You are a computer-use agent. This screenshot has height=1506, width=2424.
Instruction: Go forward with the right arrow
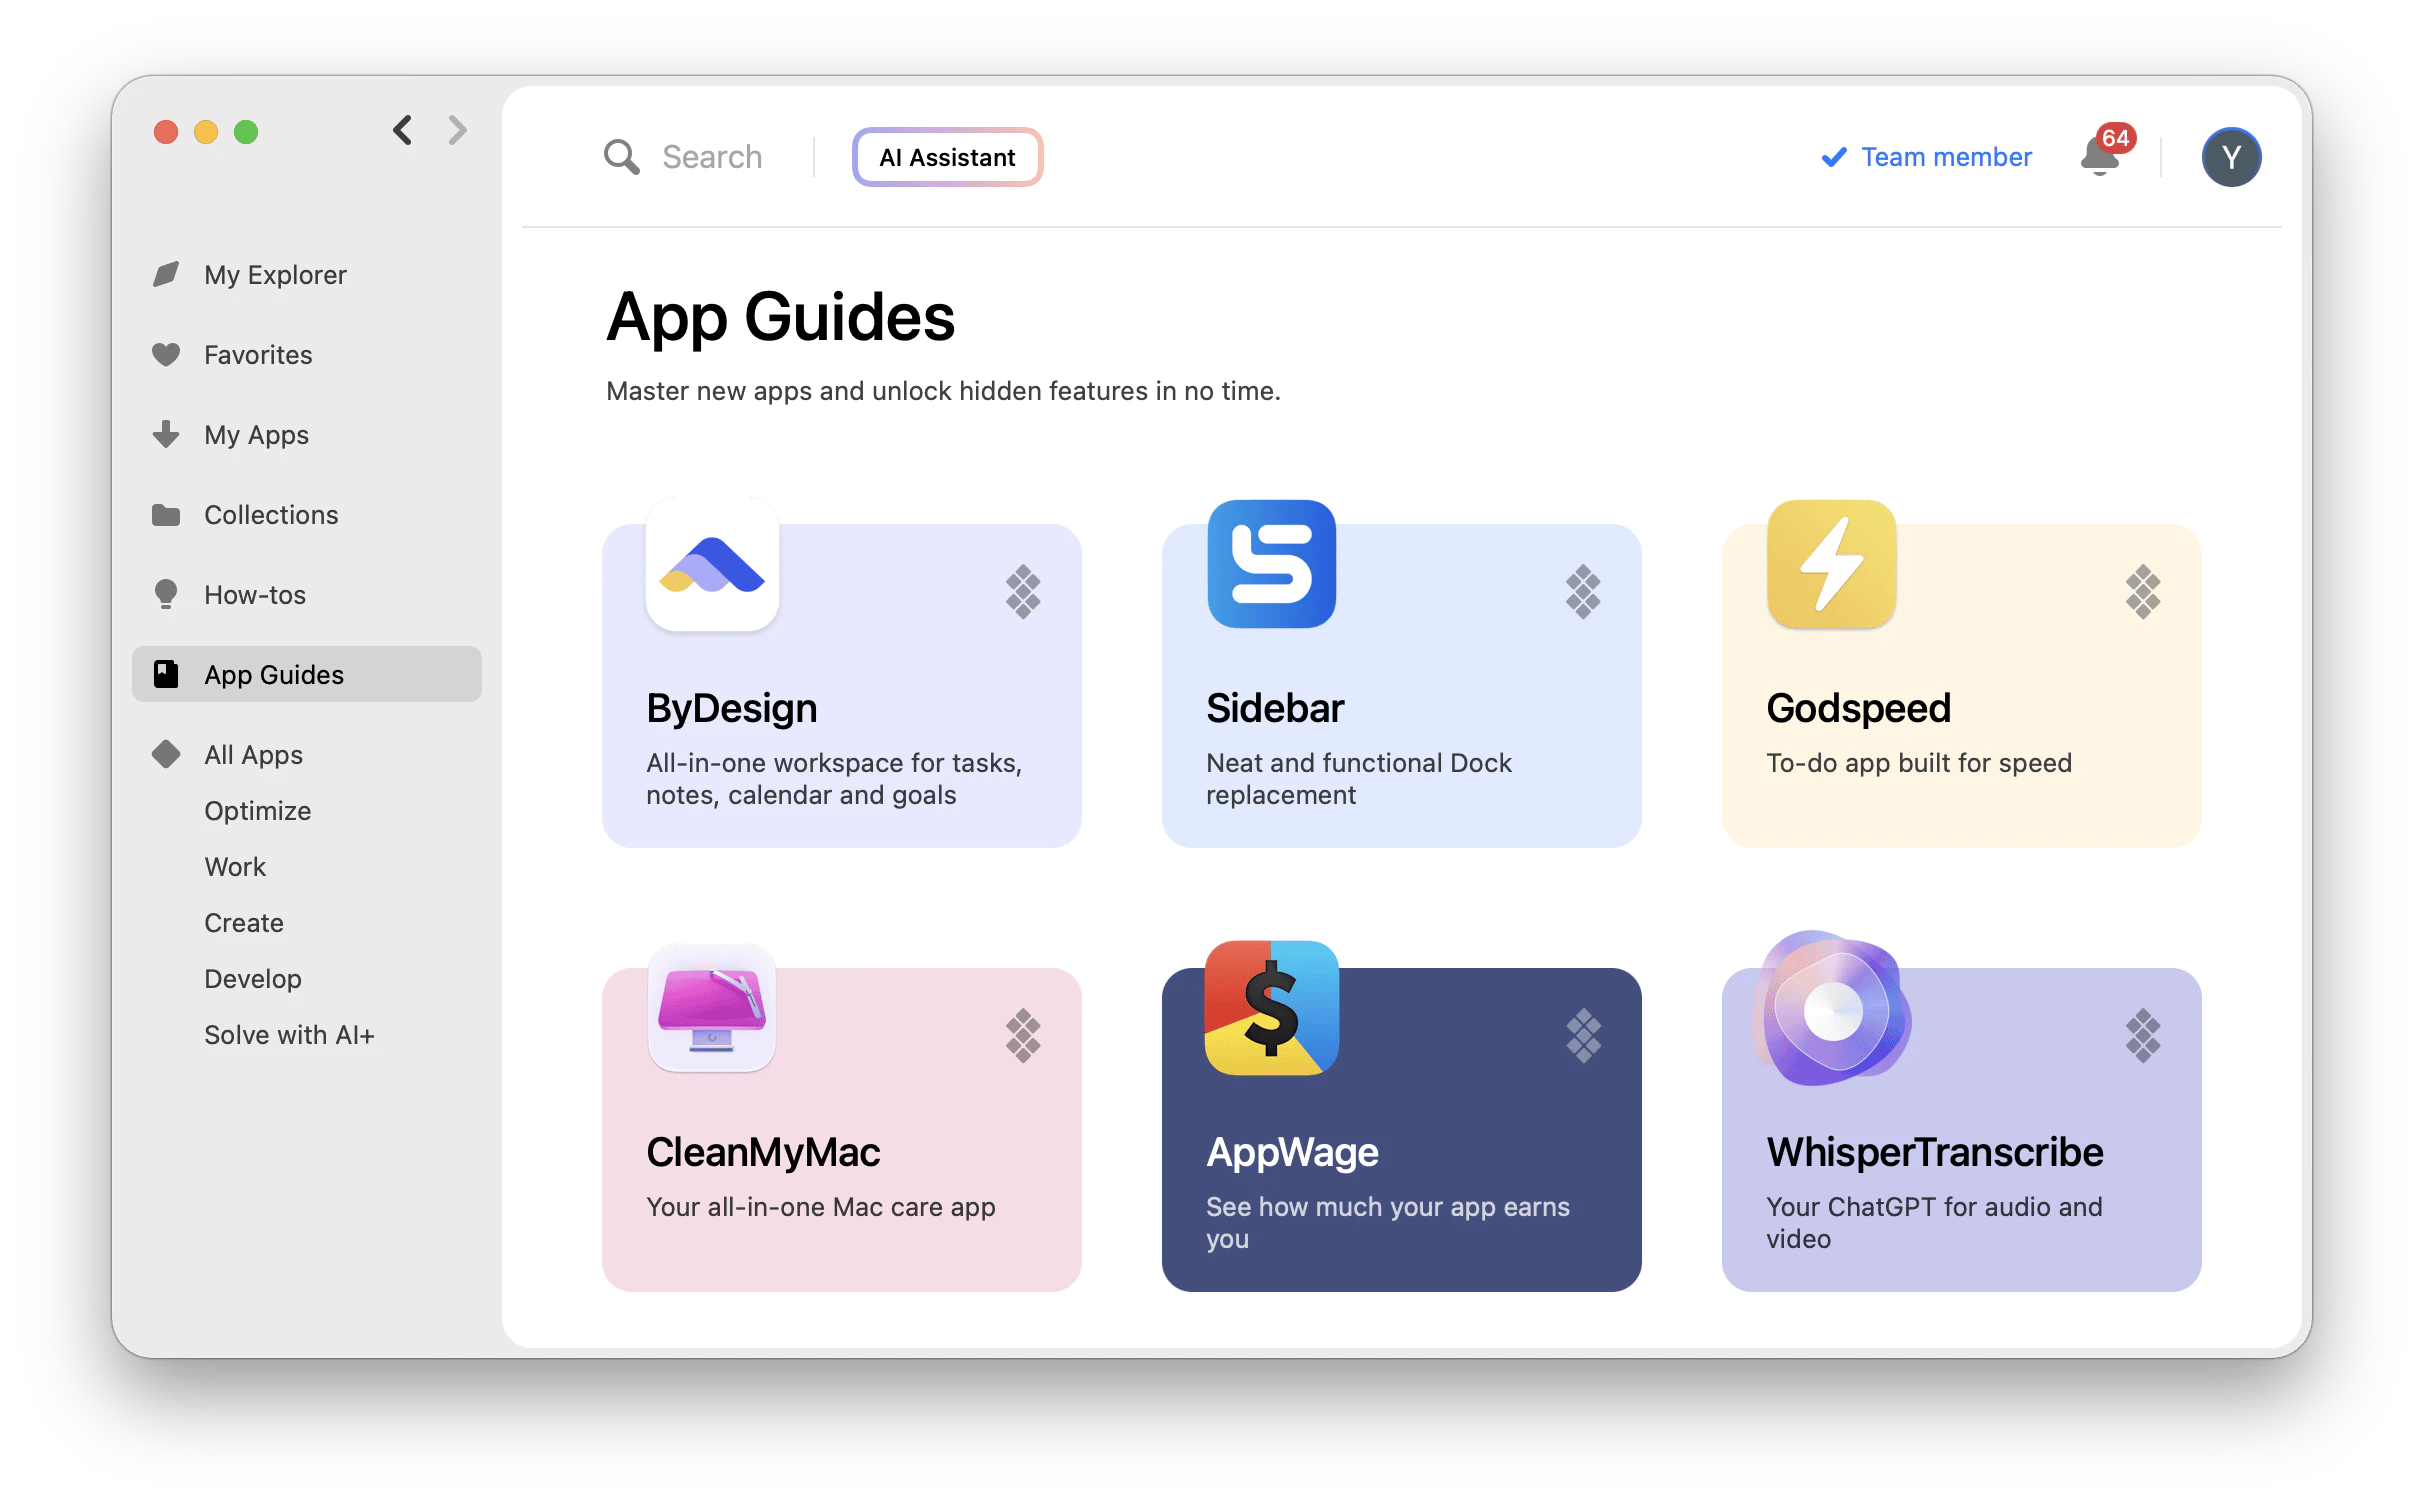coord(457,130)
